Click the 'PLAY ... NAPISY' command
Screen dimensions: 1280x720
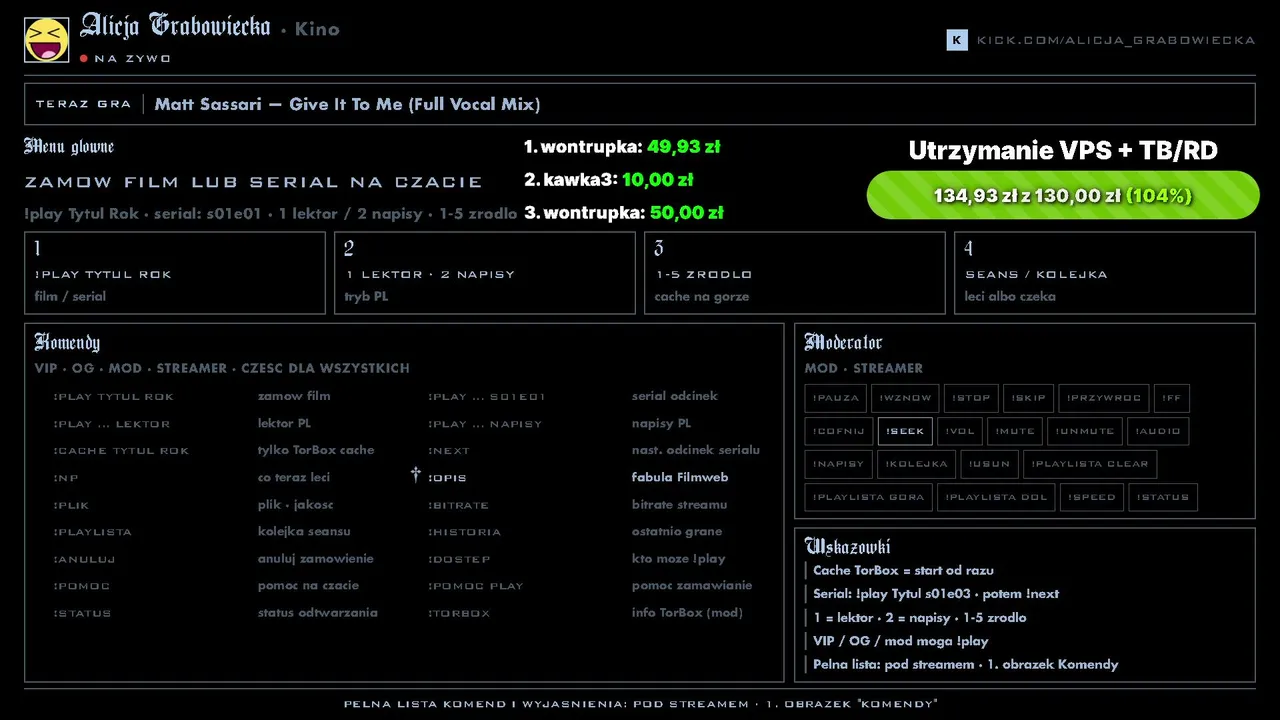point(485,424)
